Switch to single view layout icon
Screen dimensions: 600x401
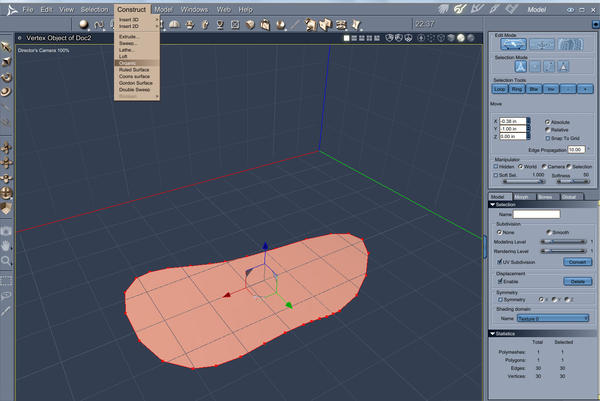pyautogui.click(x=346, y=38)
